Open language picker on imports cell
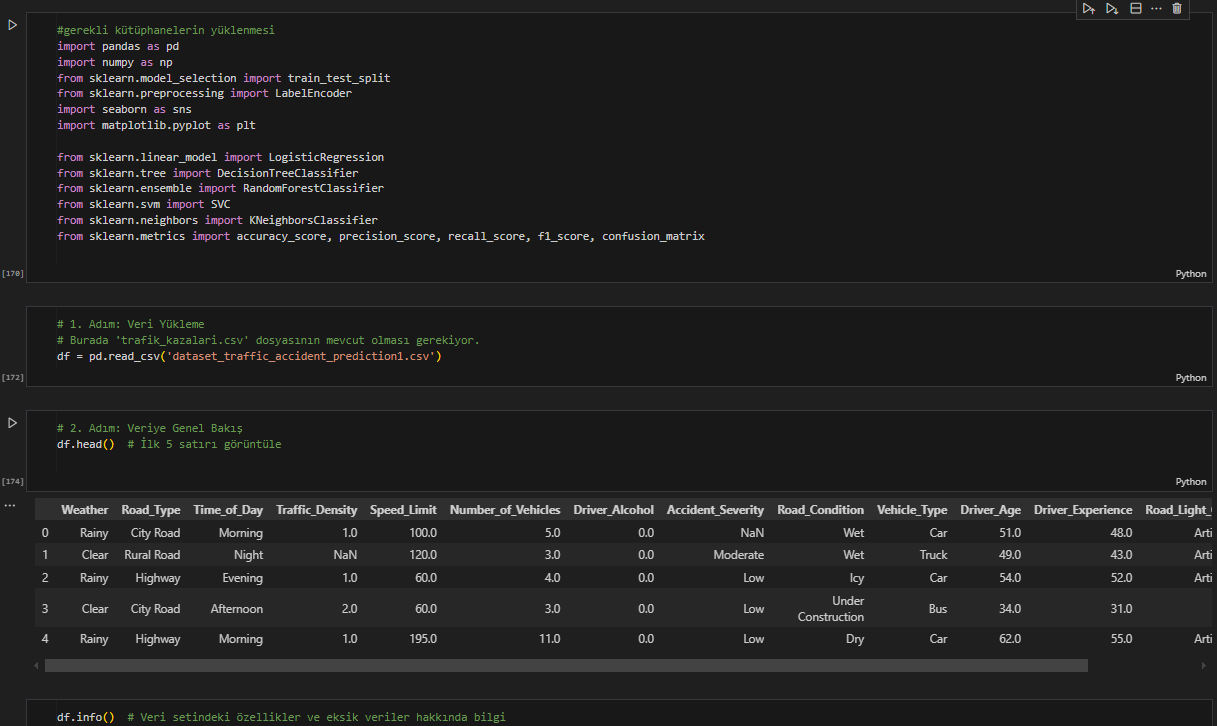Image resolution: width=1217 pixels, height=726 pixels. [x=1190, y=273]
